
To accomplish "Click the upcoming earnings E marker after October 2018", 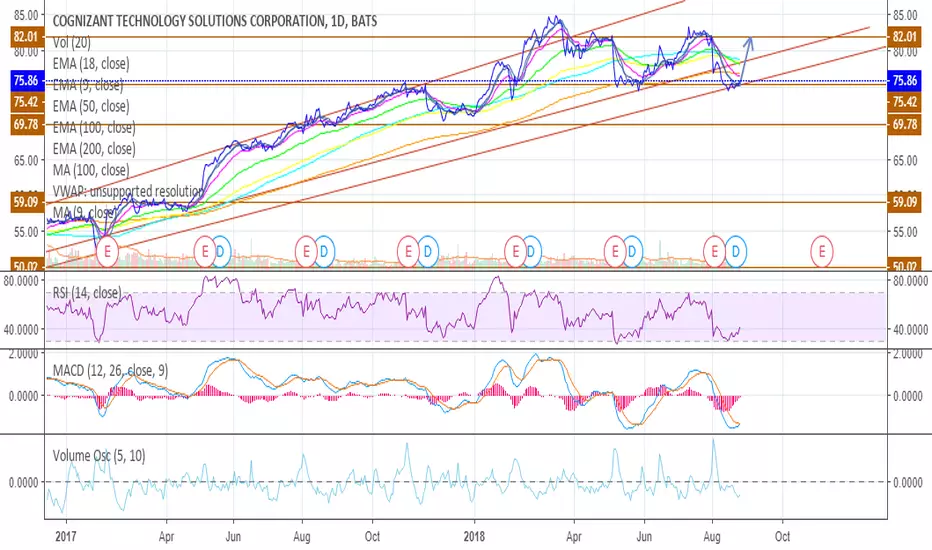I will (x=822, y=252).
